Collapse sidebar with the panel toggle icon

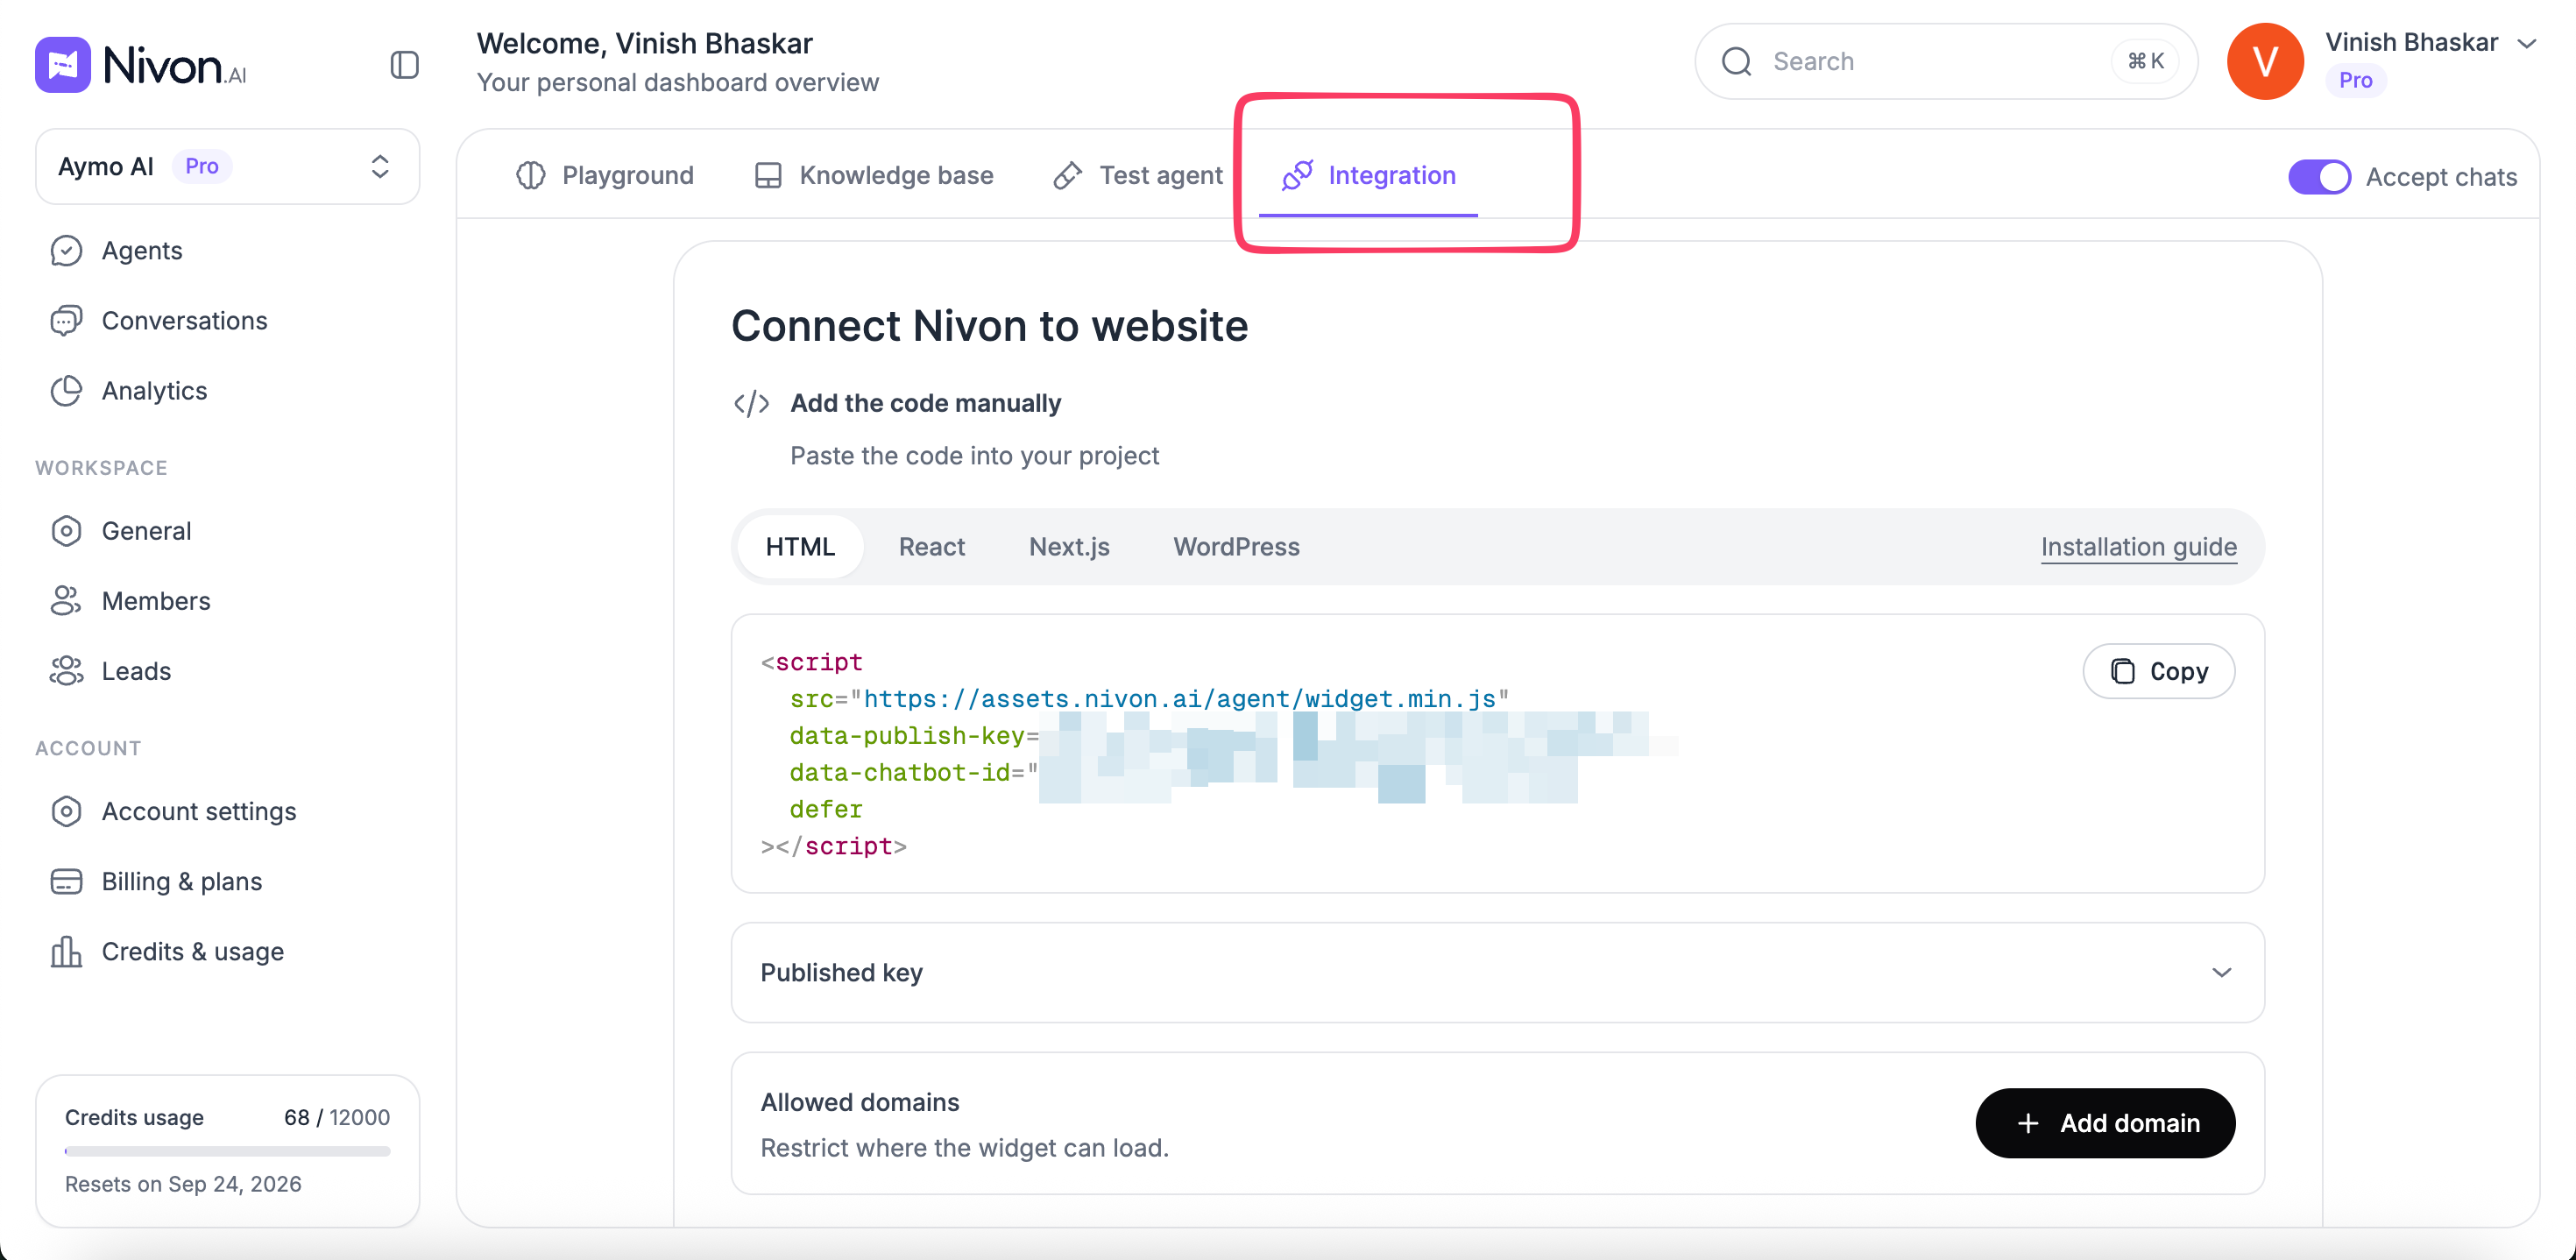tap(404, 65)
